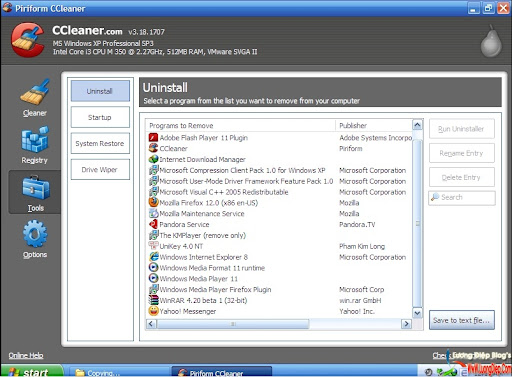This screenshot has height=377, width=512.
Task: Select the Internet Download Manager entry
Action: [202, 159]
